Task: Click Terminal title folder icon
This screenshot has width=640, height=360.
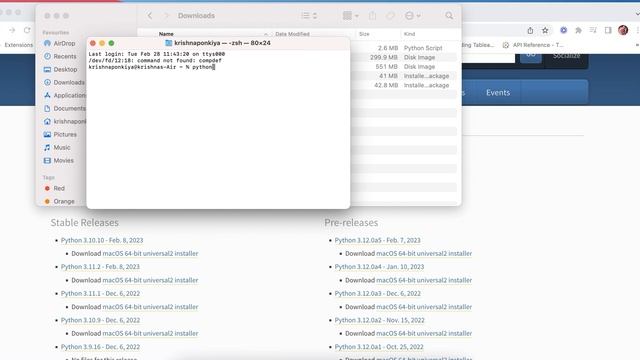Action: (x=169, y=43)
